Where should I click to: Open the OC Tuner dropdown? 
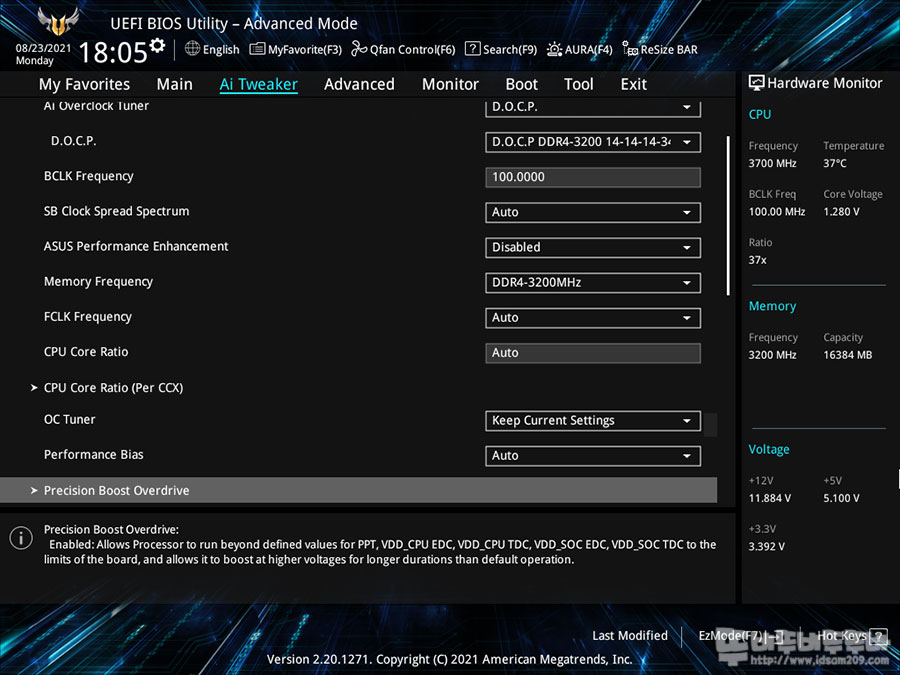pyautogui.click(x=593, y=421)
